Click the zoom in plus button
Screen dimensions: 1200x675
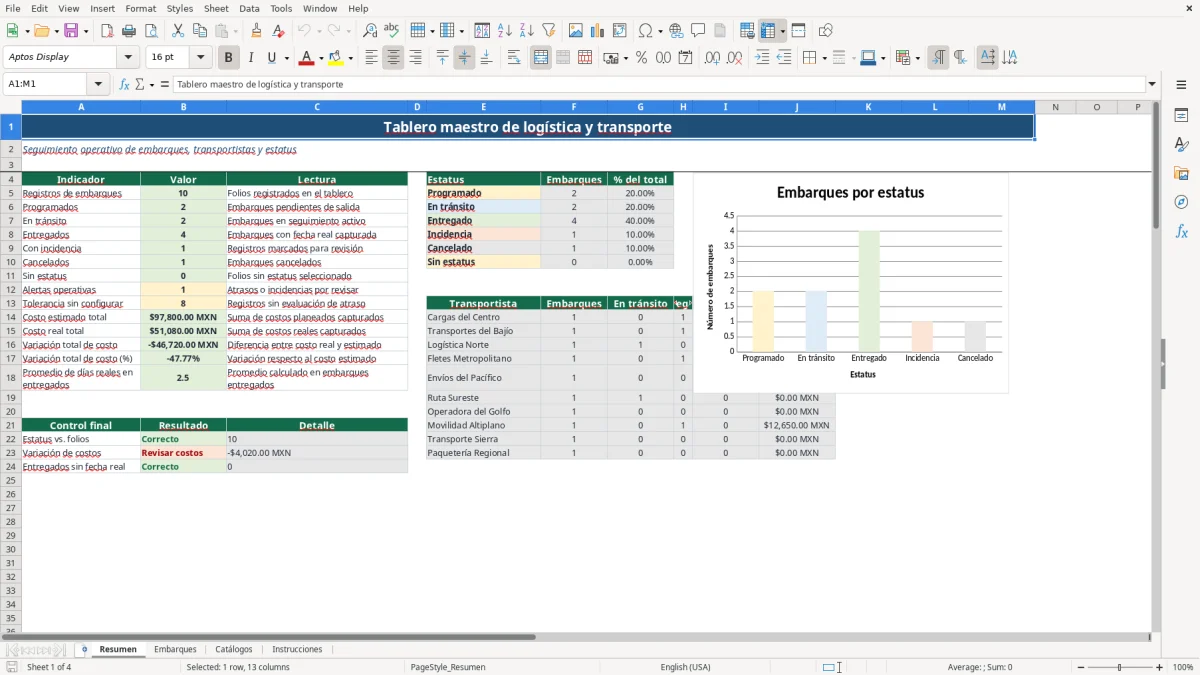[1160, 667]
